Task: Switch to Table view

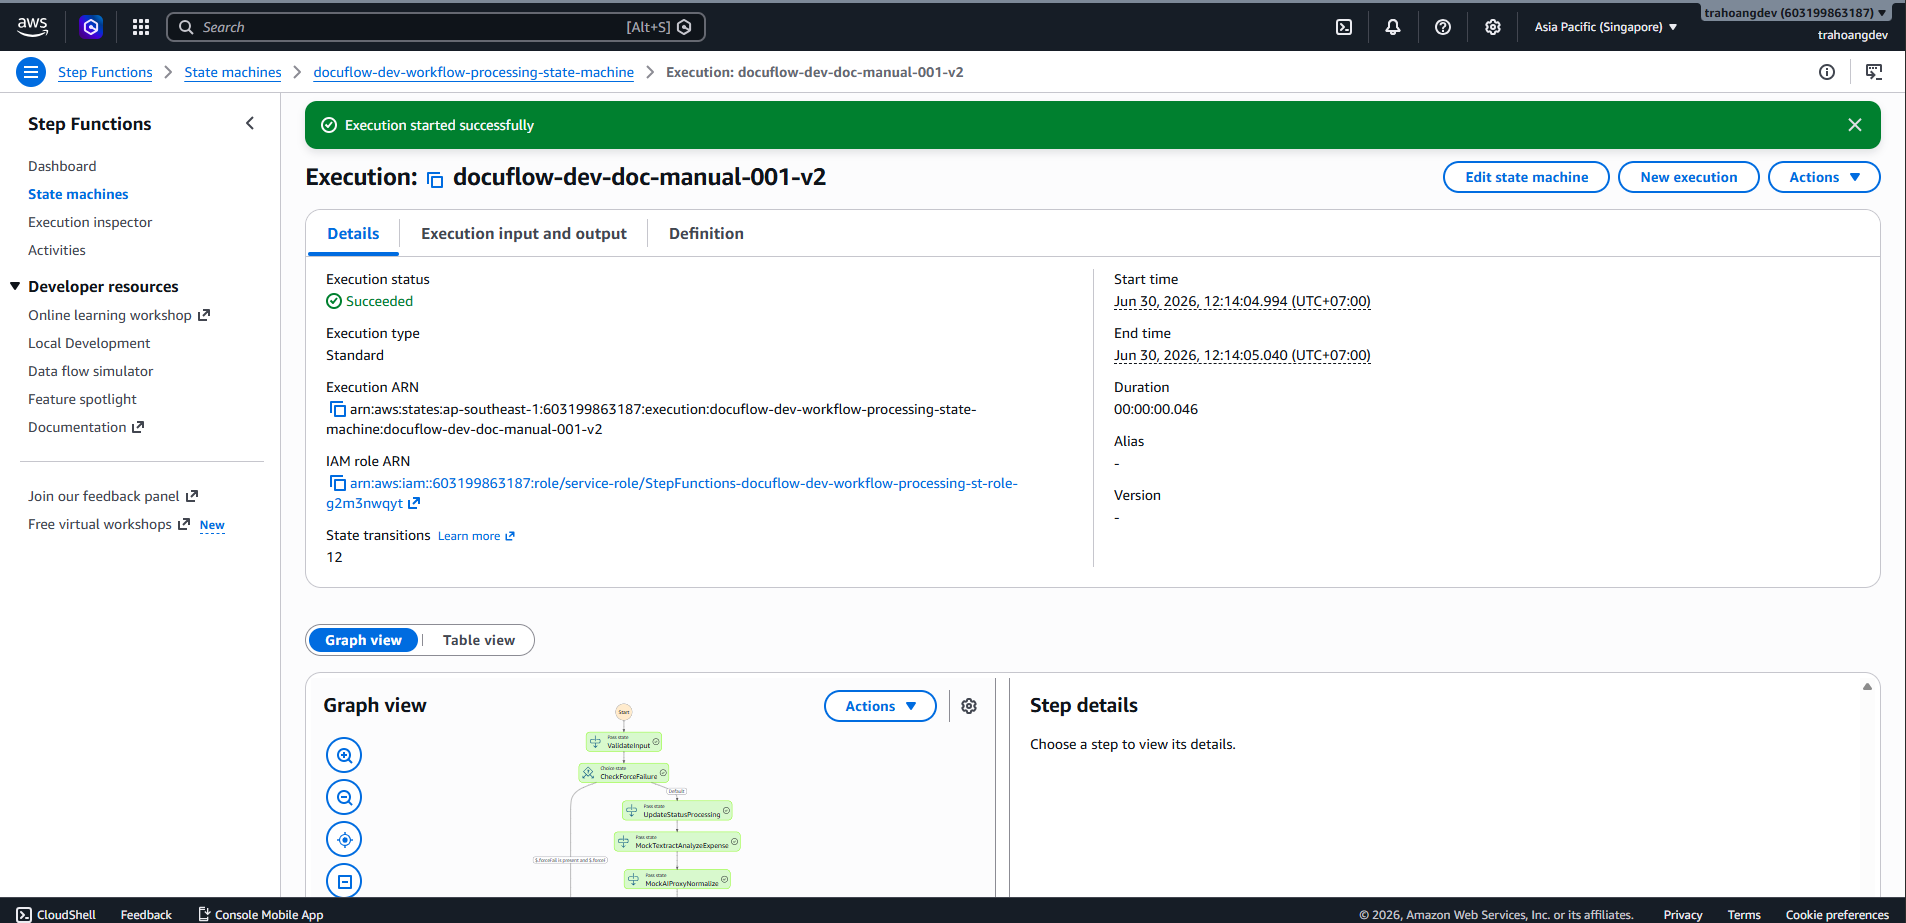Action: [x=479, y=640]
